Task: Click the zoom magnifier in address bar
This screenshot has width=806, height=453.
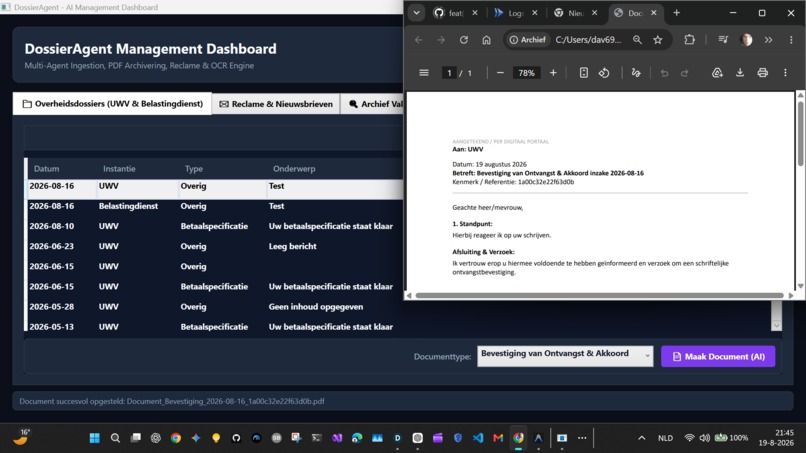Action: click(637, 40)
